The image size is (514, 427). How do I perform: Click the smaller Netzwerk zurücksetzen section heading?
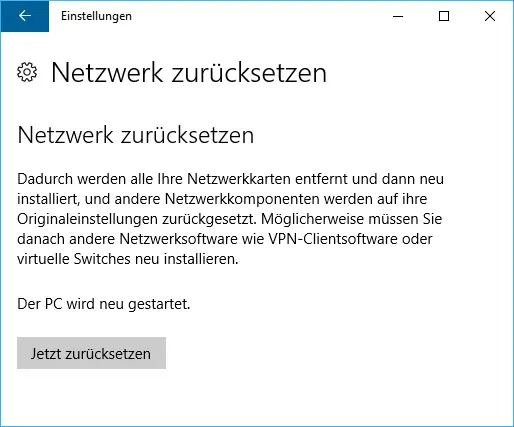tap(136, 135)
